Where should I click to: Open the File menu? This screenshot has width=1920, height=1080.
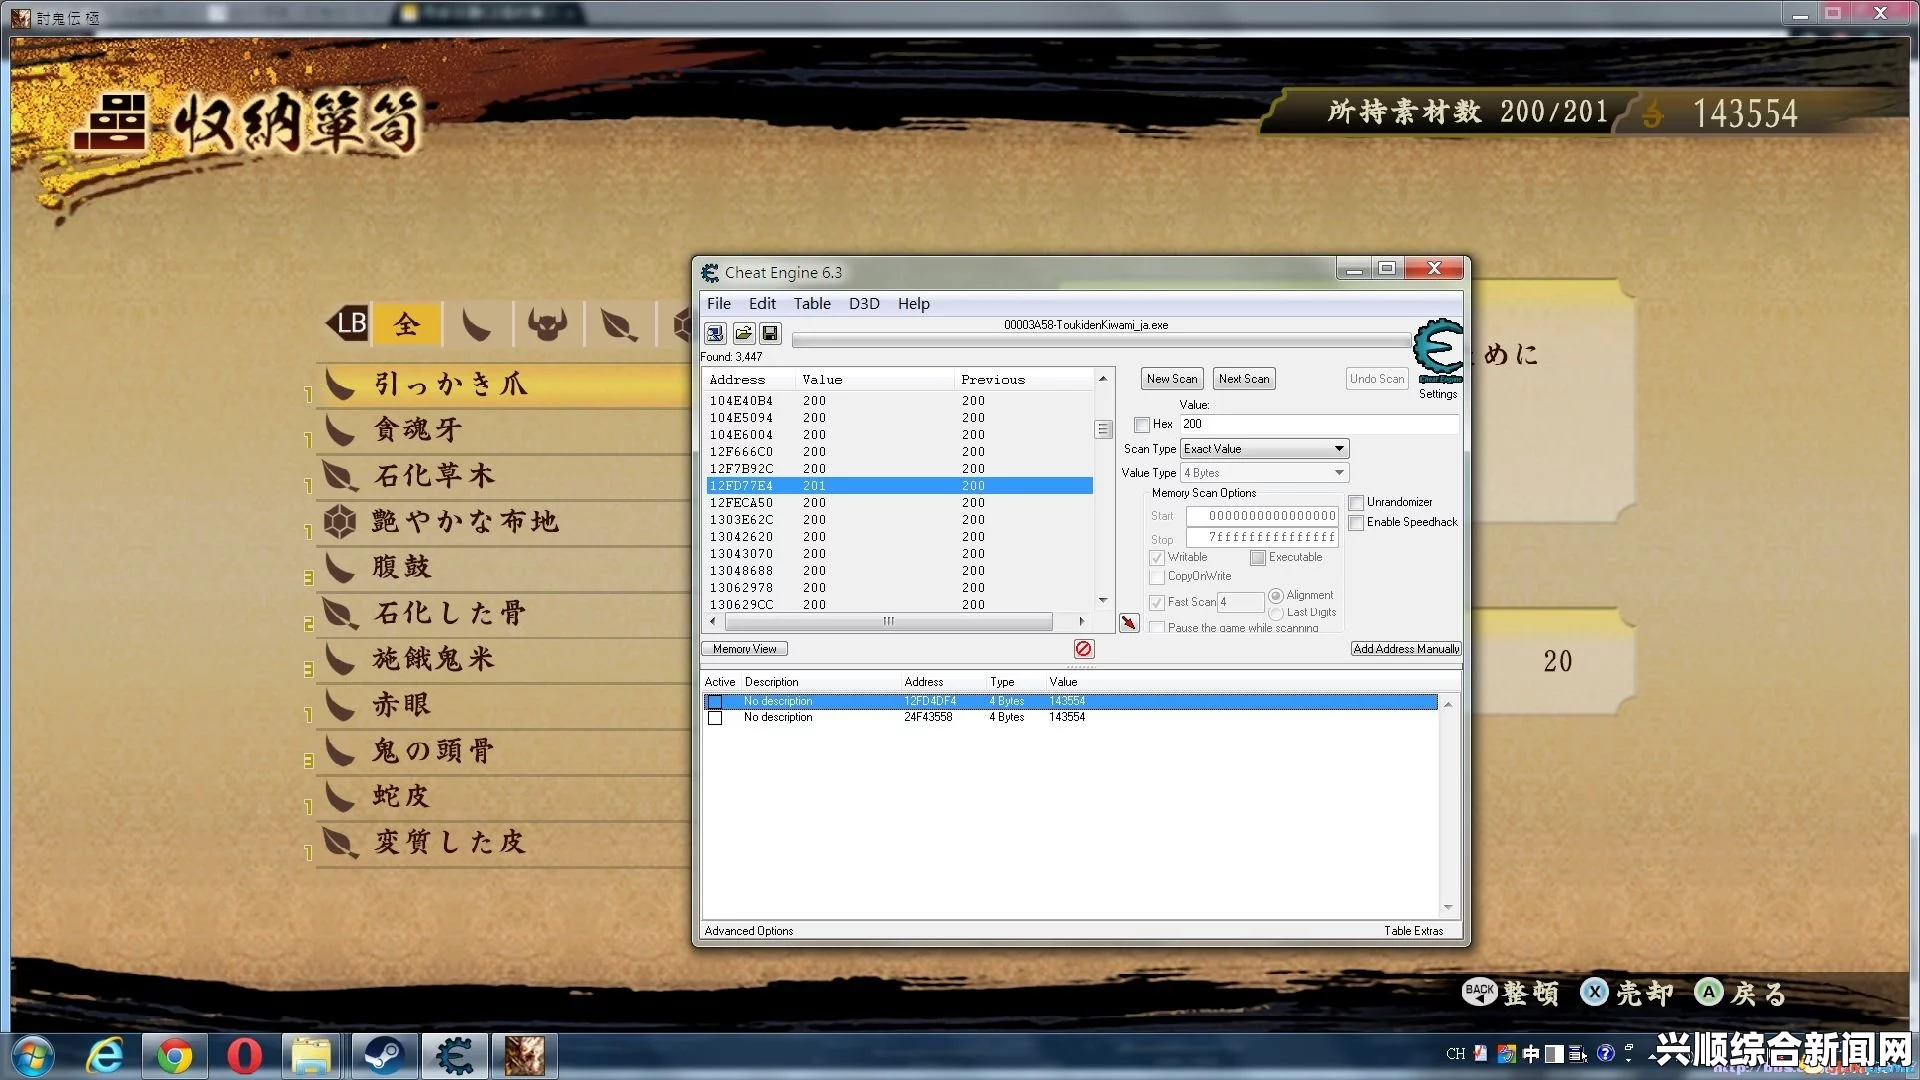719,304
